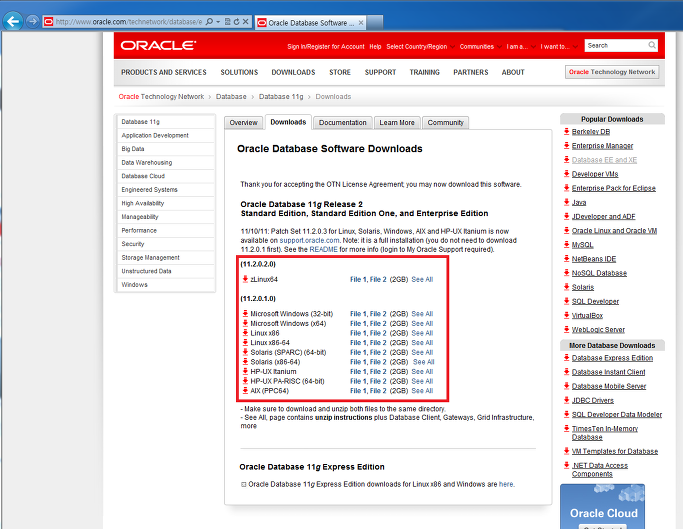Viewport: 683px width, 529px height.
Task: Click File 1 for HP-UX PA-RISC (64-bit)
Action: click(x=358, y=381)
